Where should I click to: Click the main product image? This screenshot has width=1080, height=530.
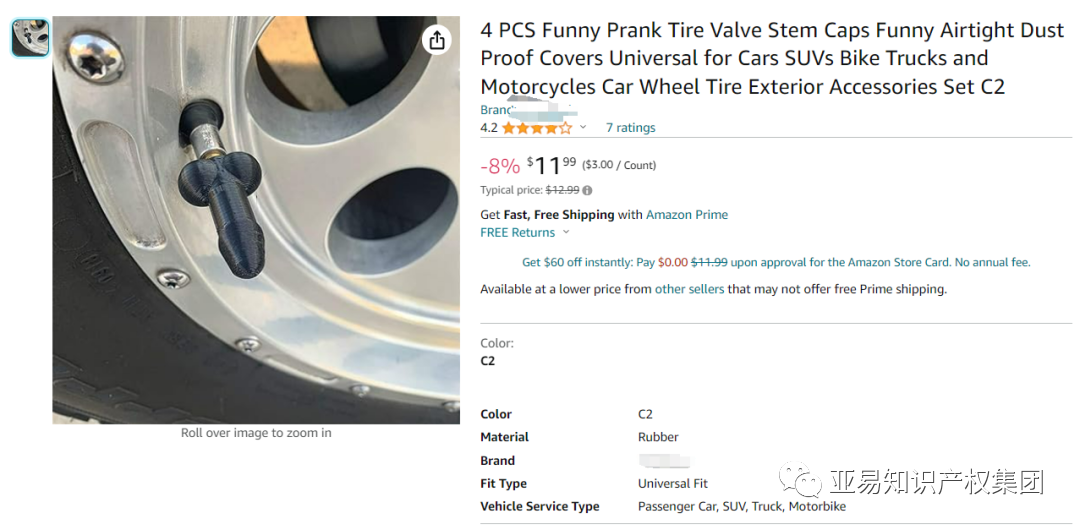point(256,220)
